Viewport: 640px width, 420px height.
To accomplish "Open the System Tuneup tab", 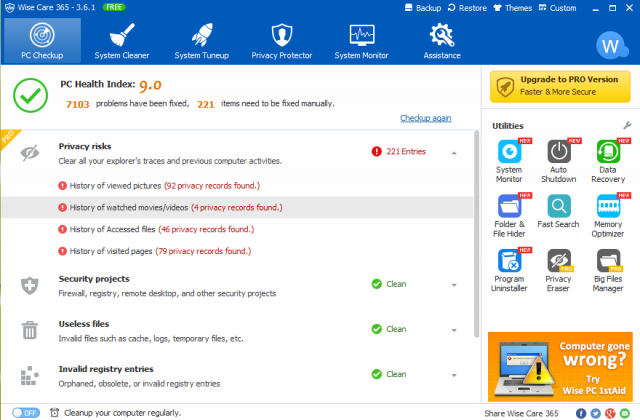I will click(202, 40).
